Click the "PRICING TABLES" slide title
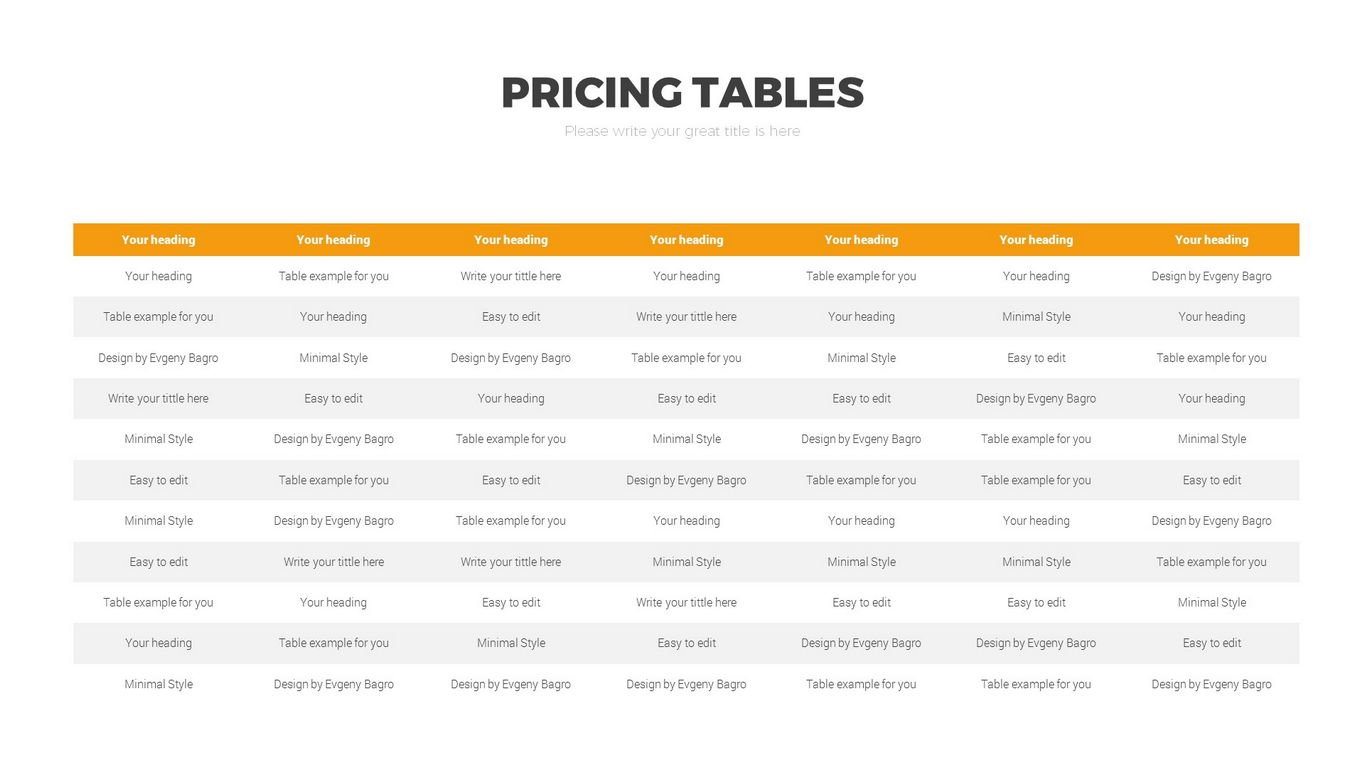 pos(682,93)
